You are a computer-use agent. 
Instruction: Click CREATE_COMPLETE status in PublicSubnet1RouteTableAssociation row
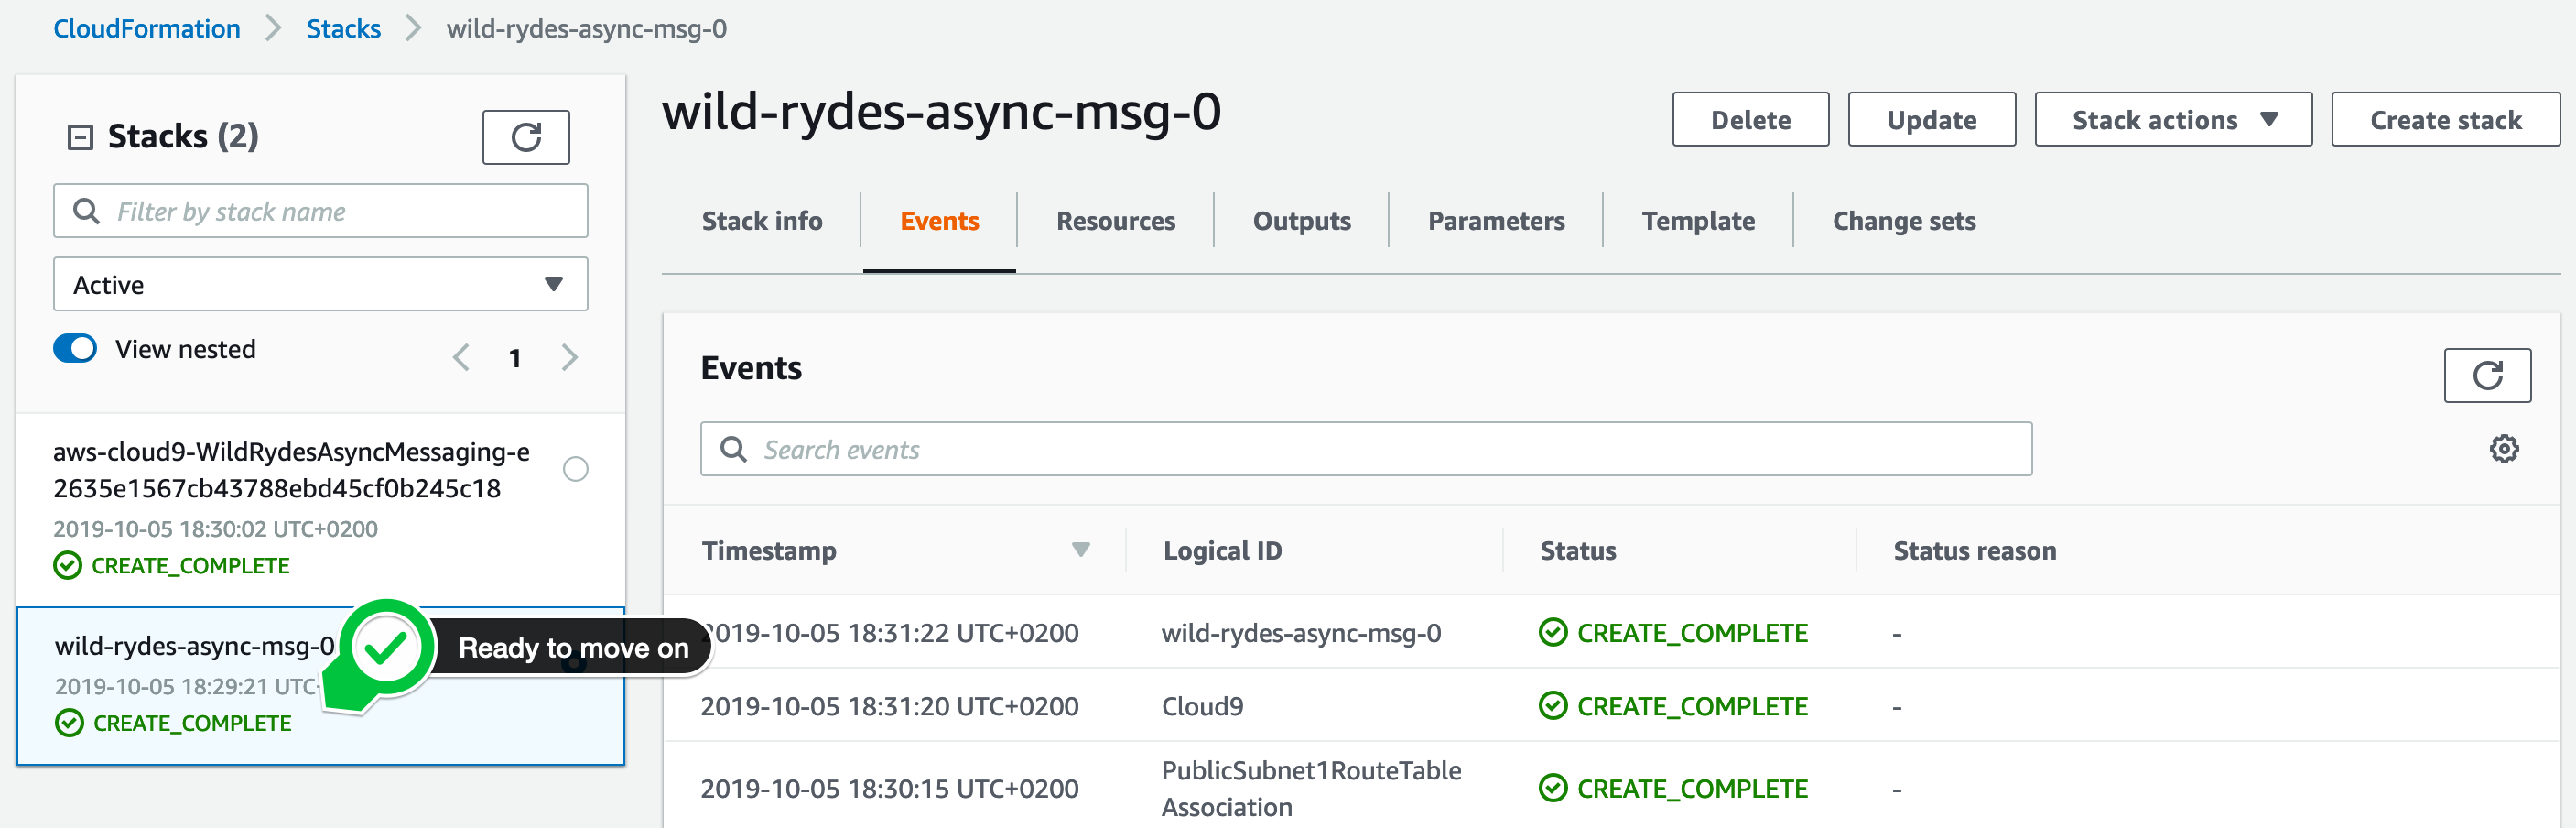point(1673,788)
